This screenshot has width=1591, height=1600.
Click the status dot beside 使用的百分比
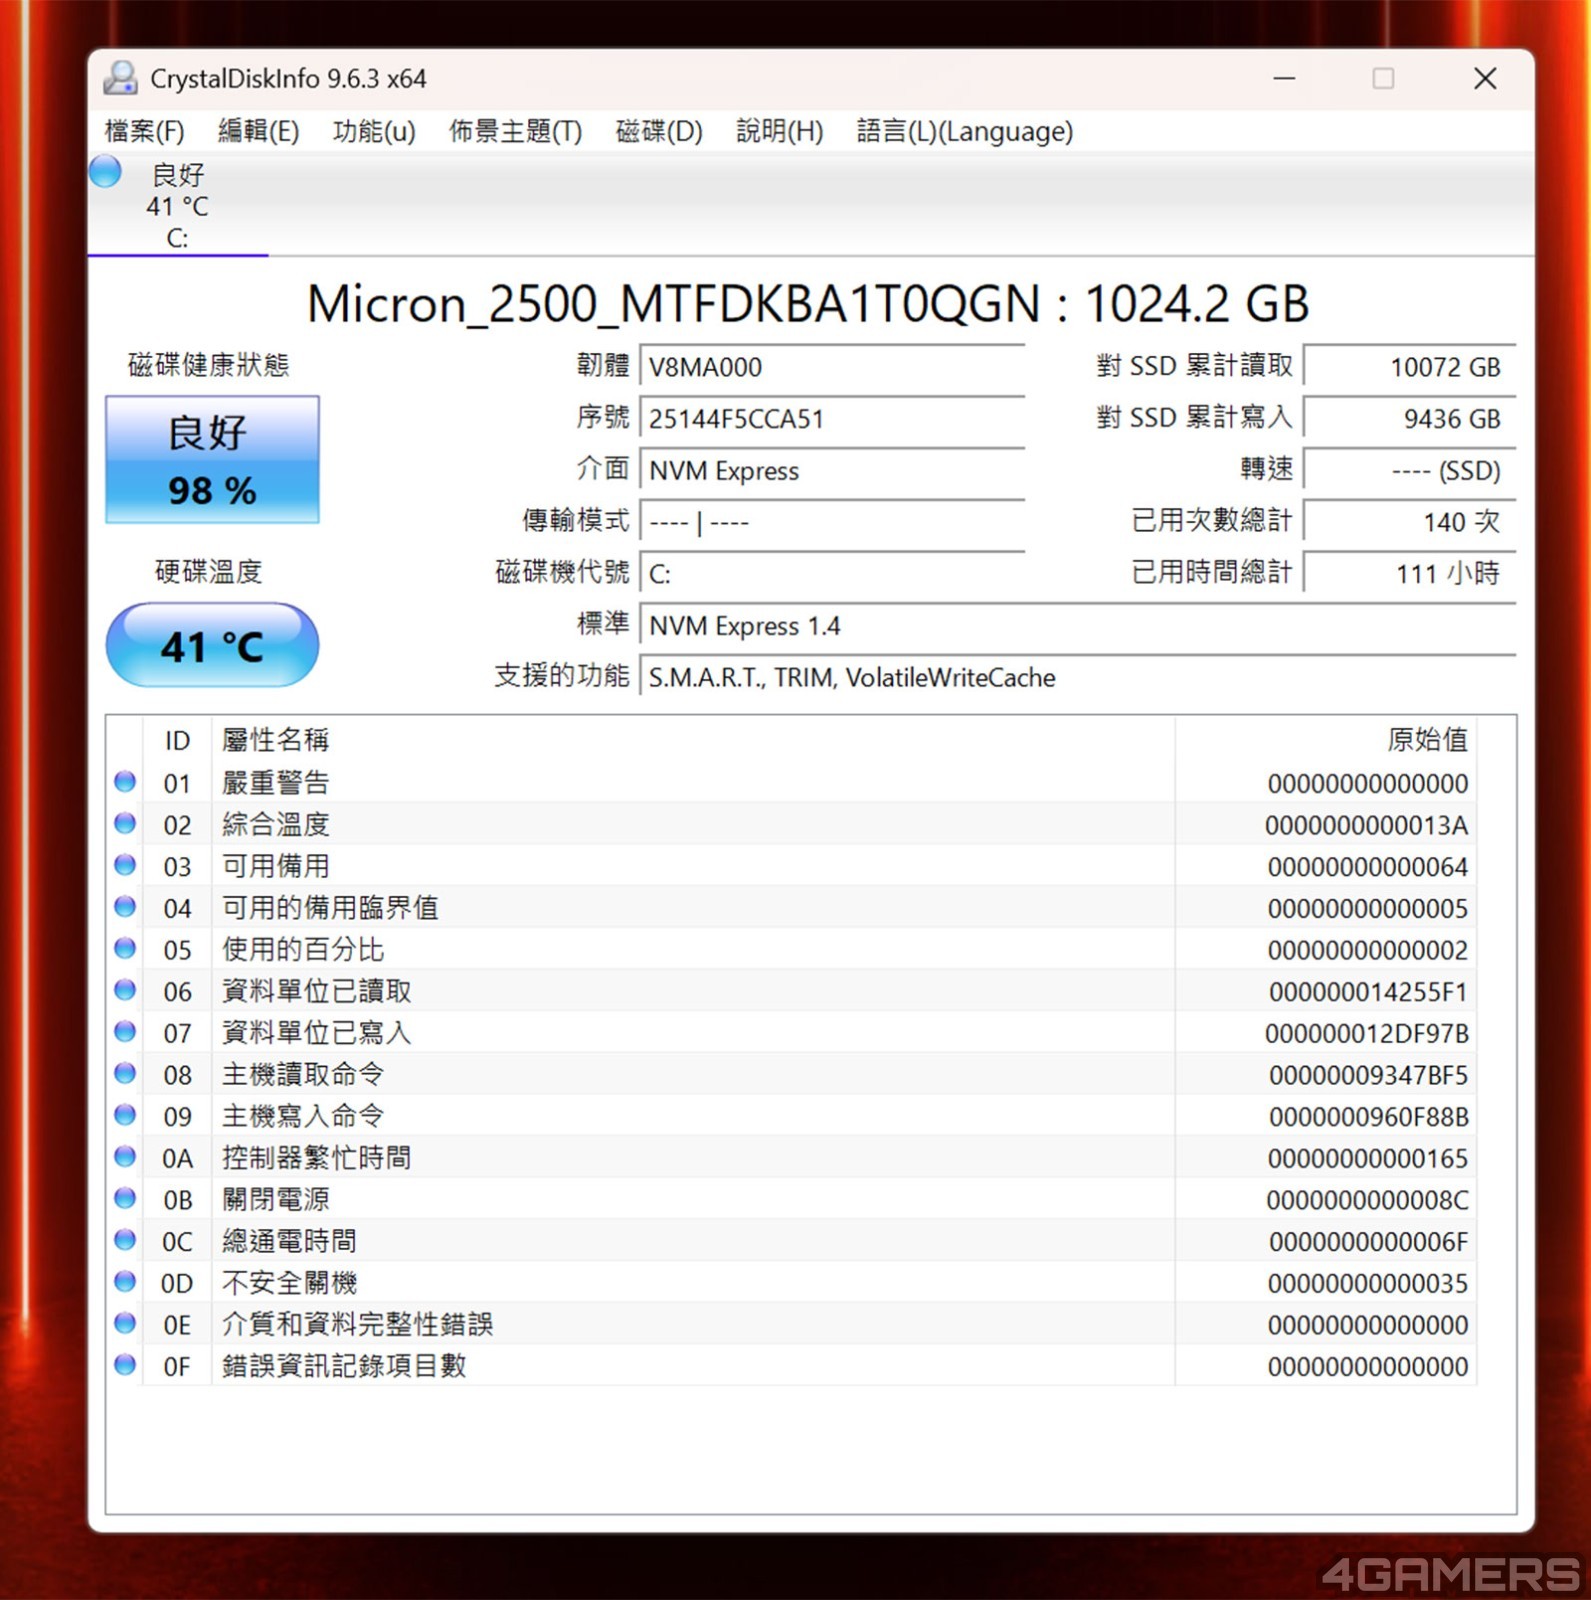click(x=125, y=948)
